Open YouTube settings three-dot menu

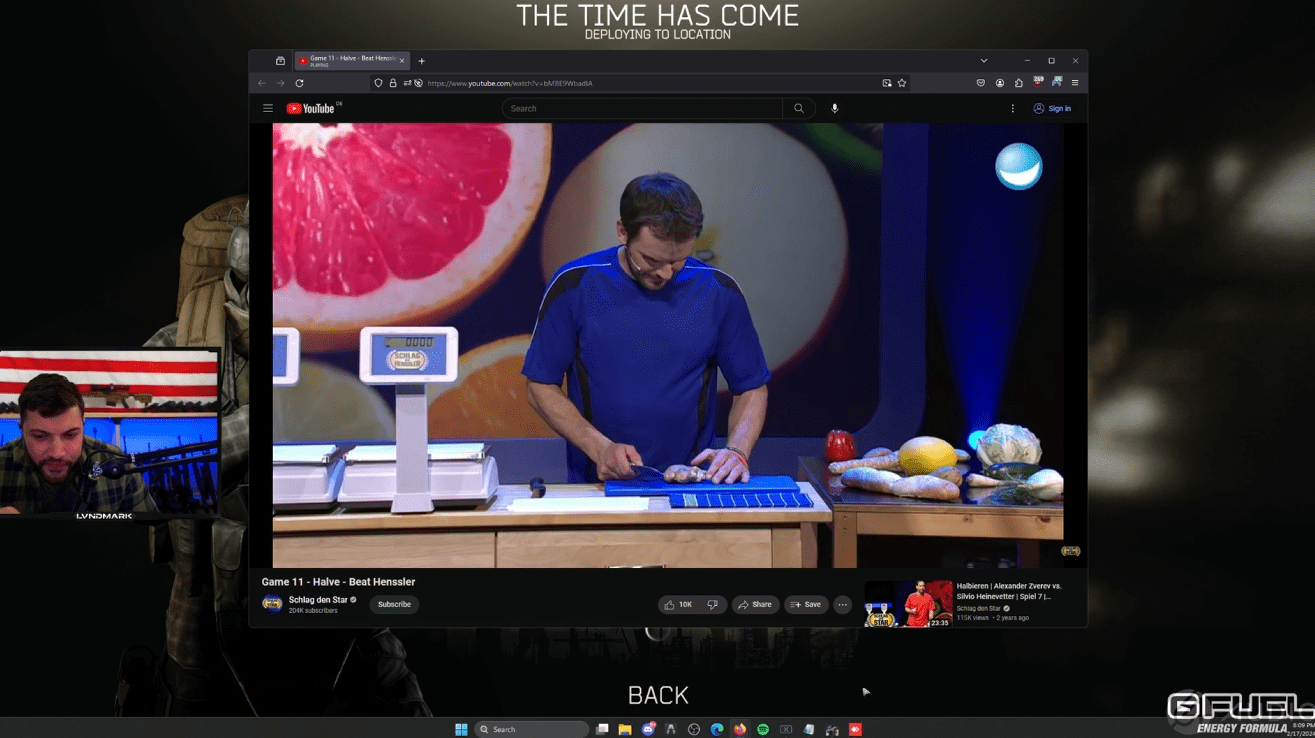(1012, 108)
